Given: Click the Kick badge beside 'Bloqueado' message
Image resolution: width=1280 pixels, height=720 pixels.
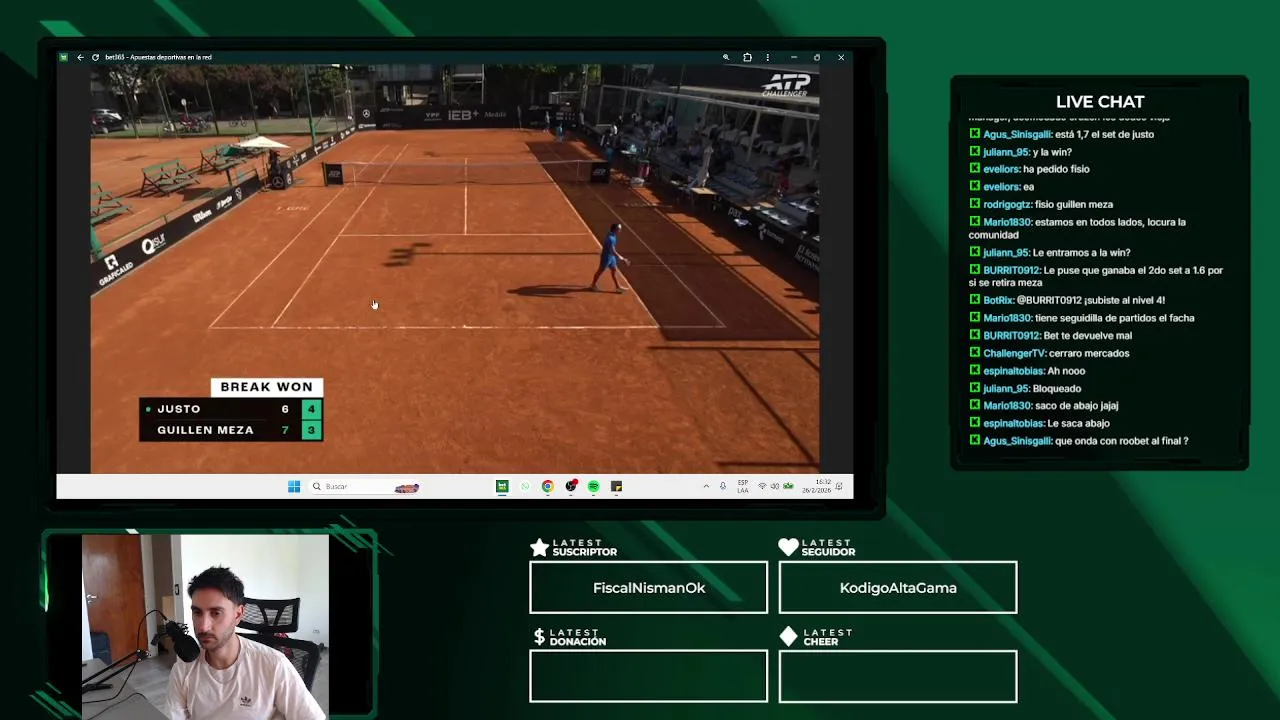Looking at the screenshot, I should (x=974, y=388).
